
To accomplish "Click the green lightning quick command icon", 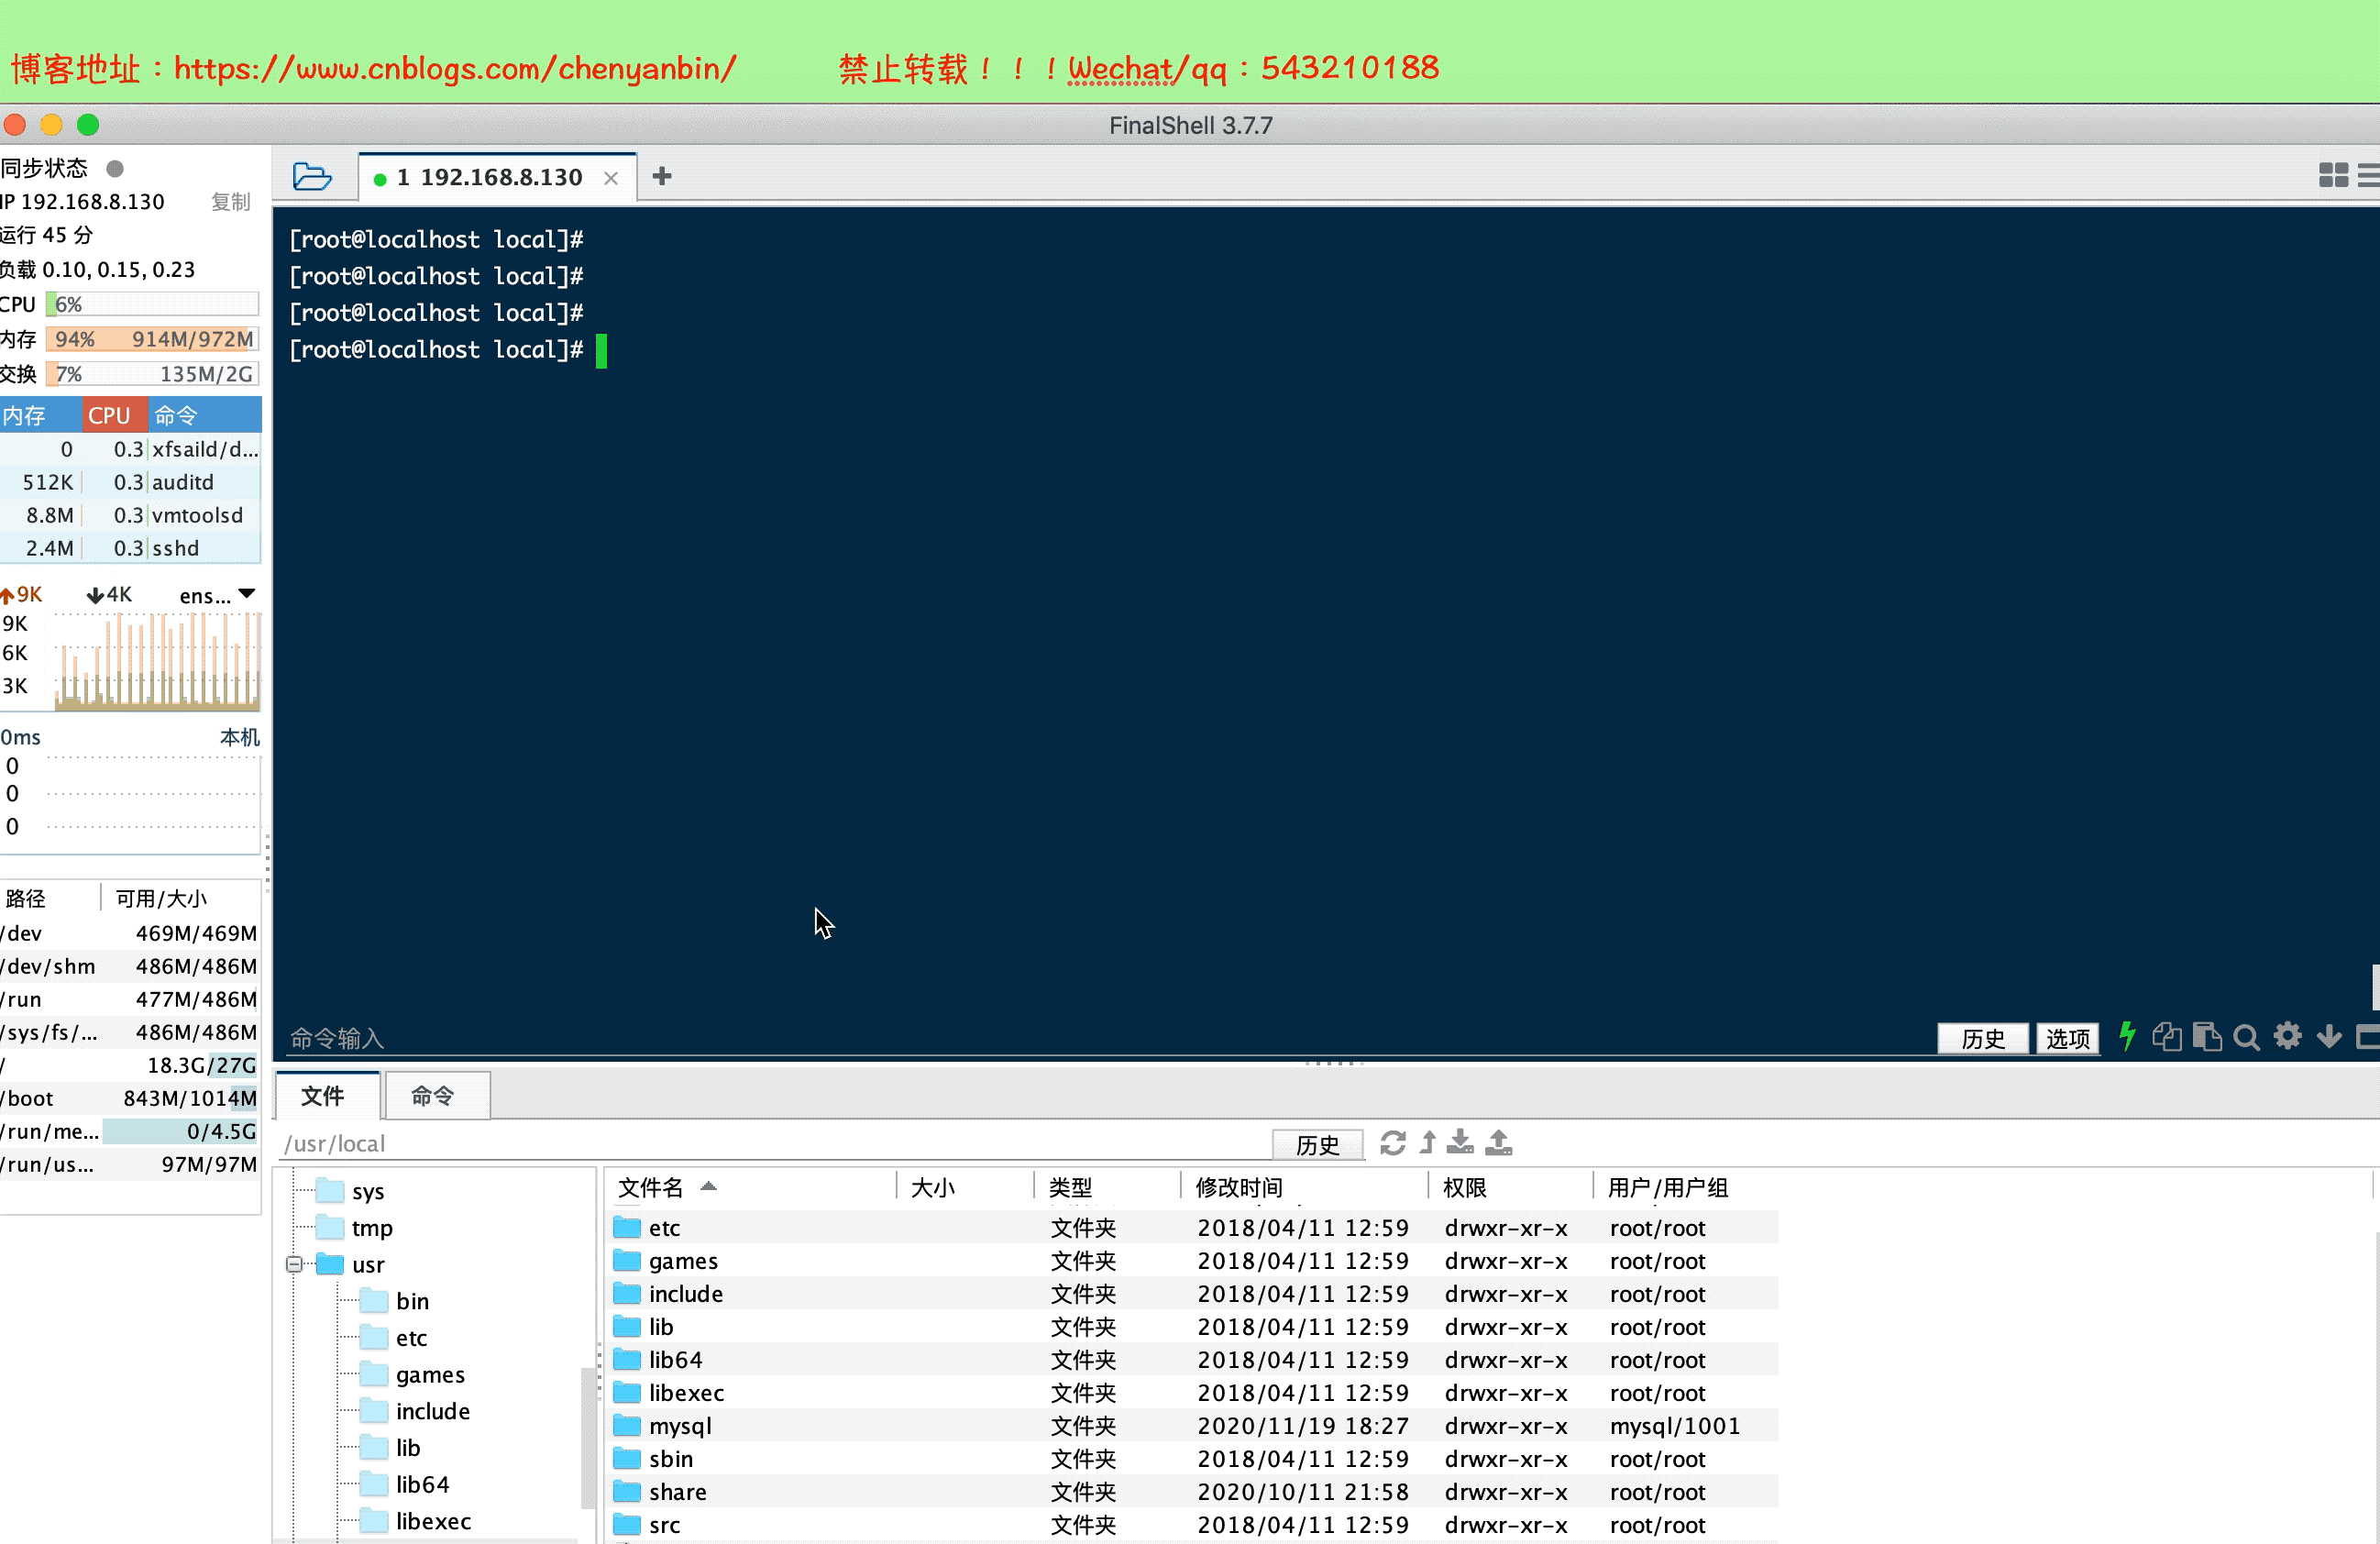I will point(2127,1036).
